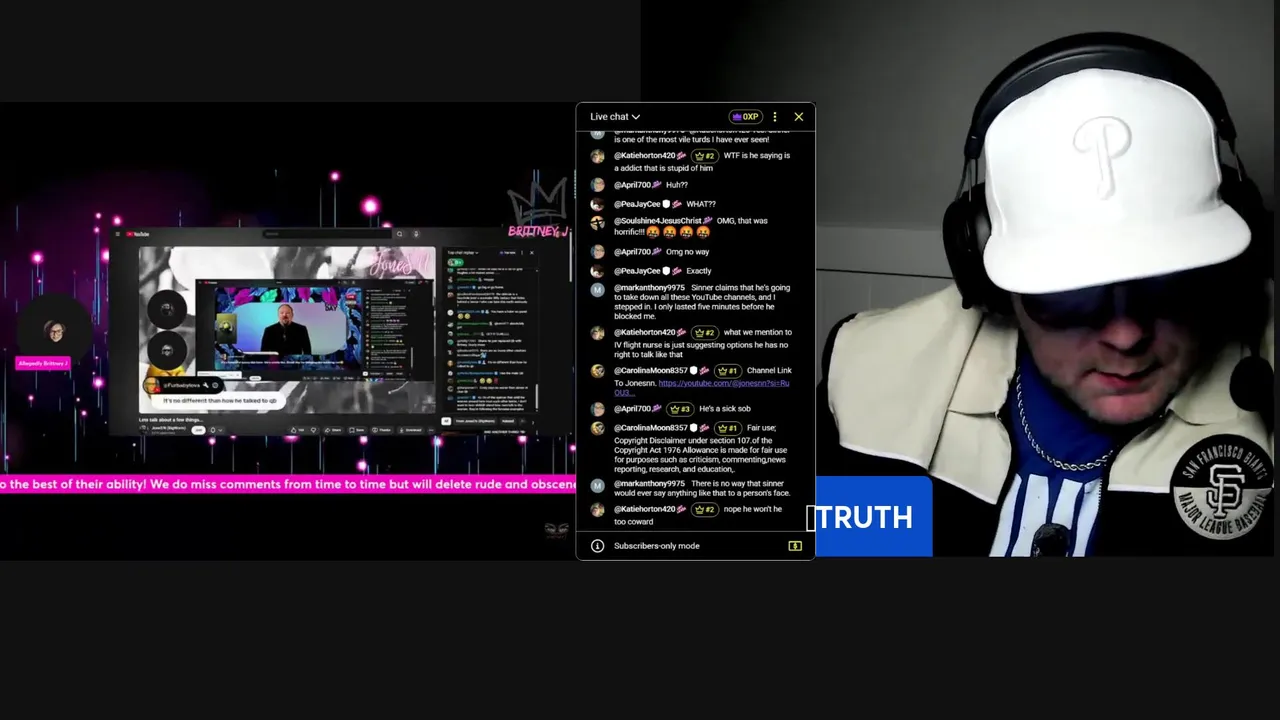
Task: Click the scrolling pink comments ticker banner
Action: 288,485
